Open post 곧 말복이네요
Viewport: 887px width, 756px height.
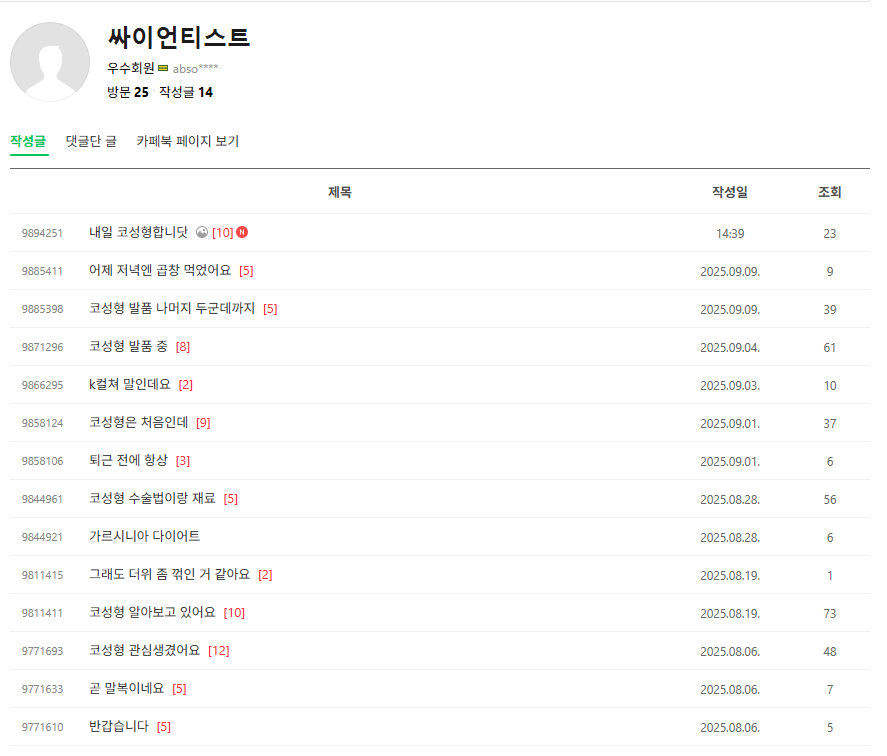click(x=127, y=688)
